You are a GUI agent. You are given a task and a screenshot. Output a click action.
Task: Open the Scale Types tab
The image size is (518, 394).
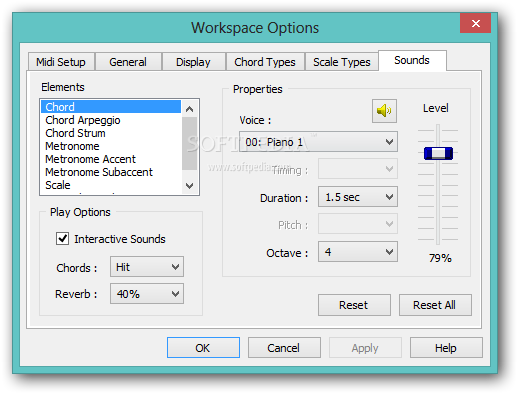342,62
